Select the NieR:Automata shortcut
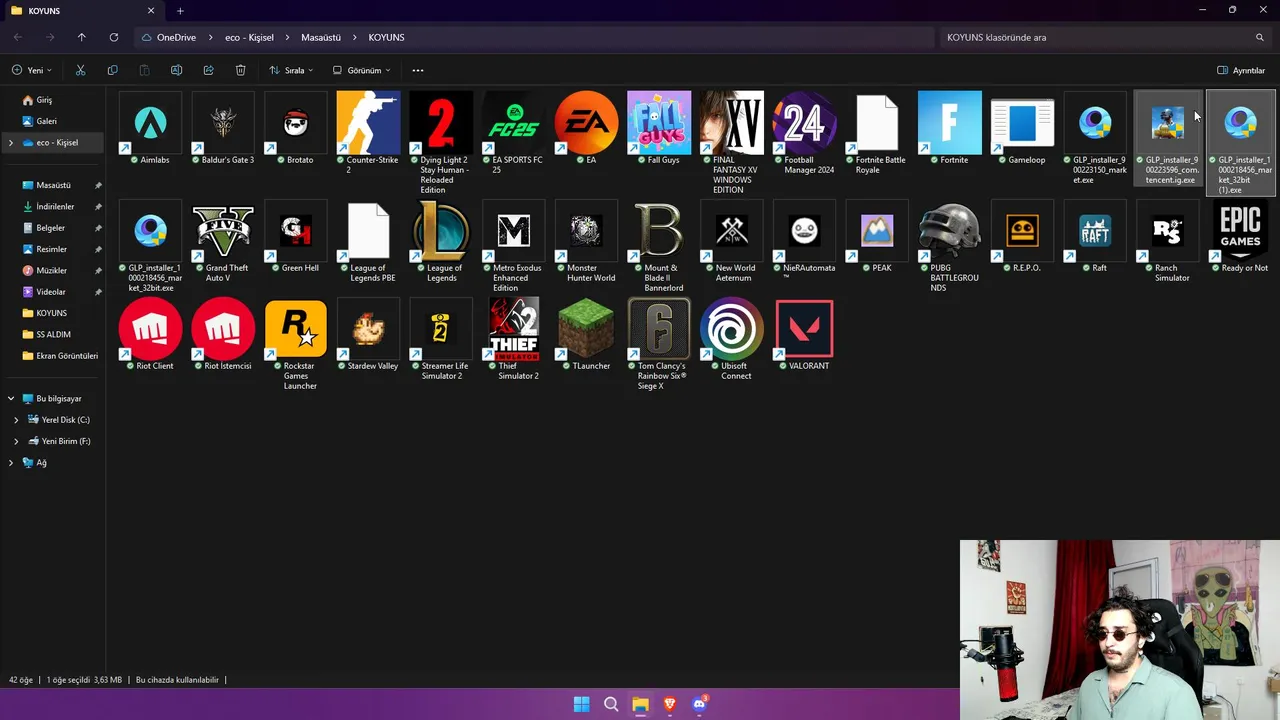Image resolution: width=1280 pixels, height=720 pixels. coord(804,231)
